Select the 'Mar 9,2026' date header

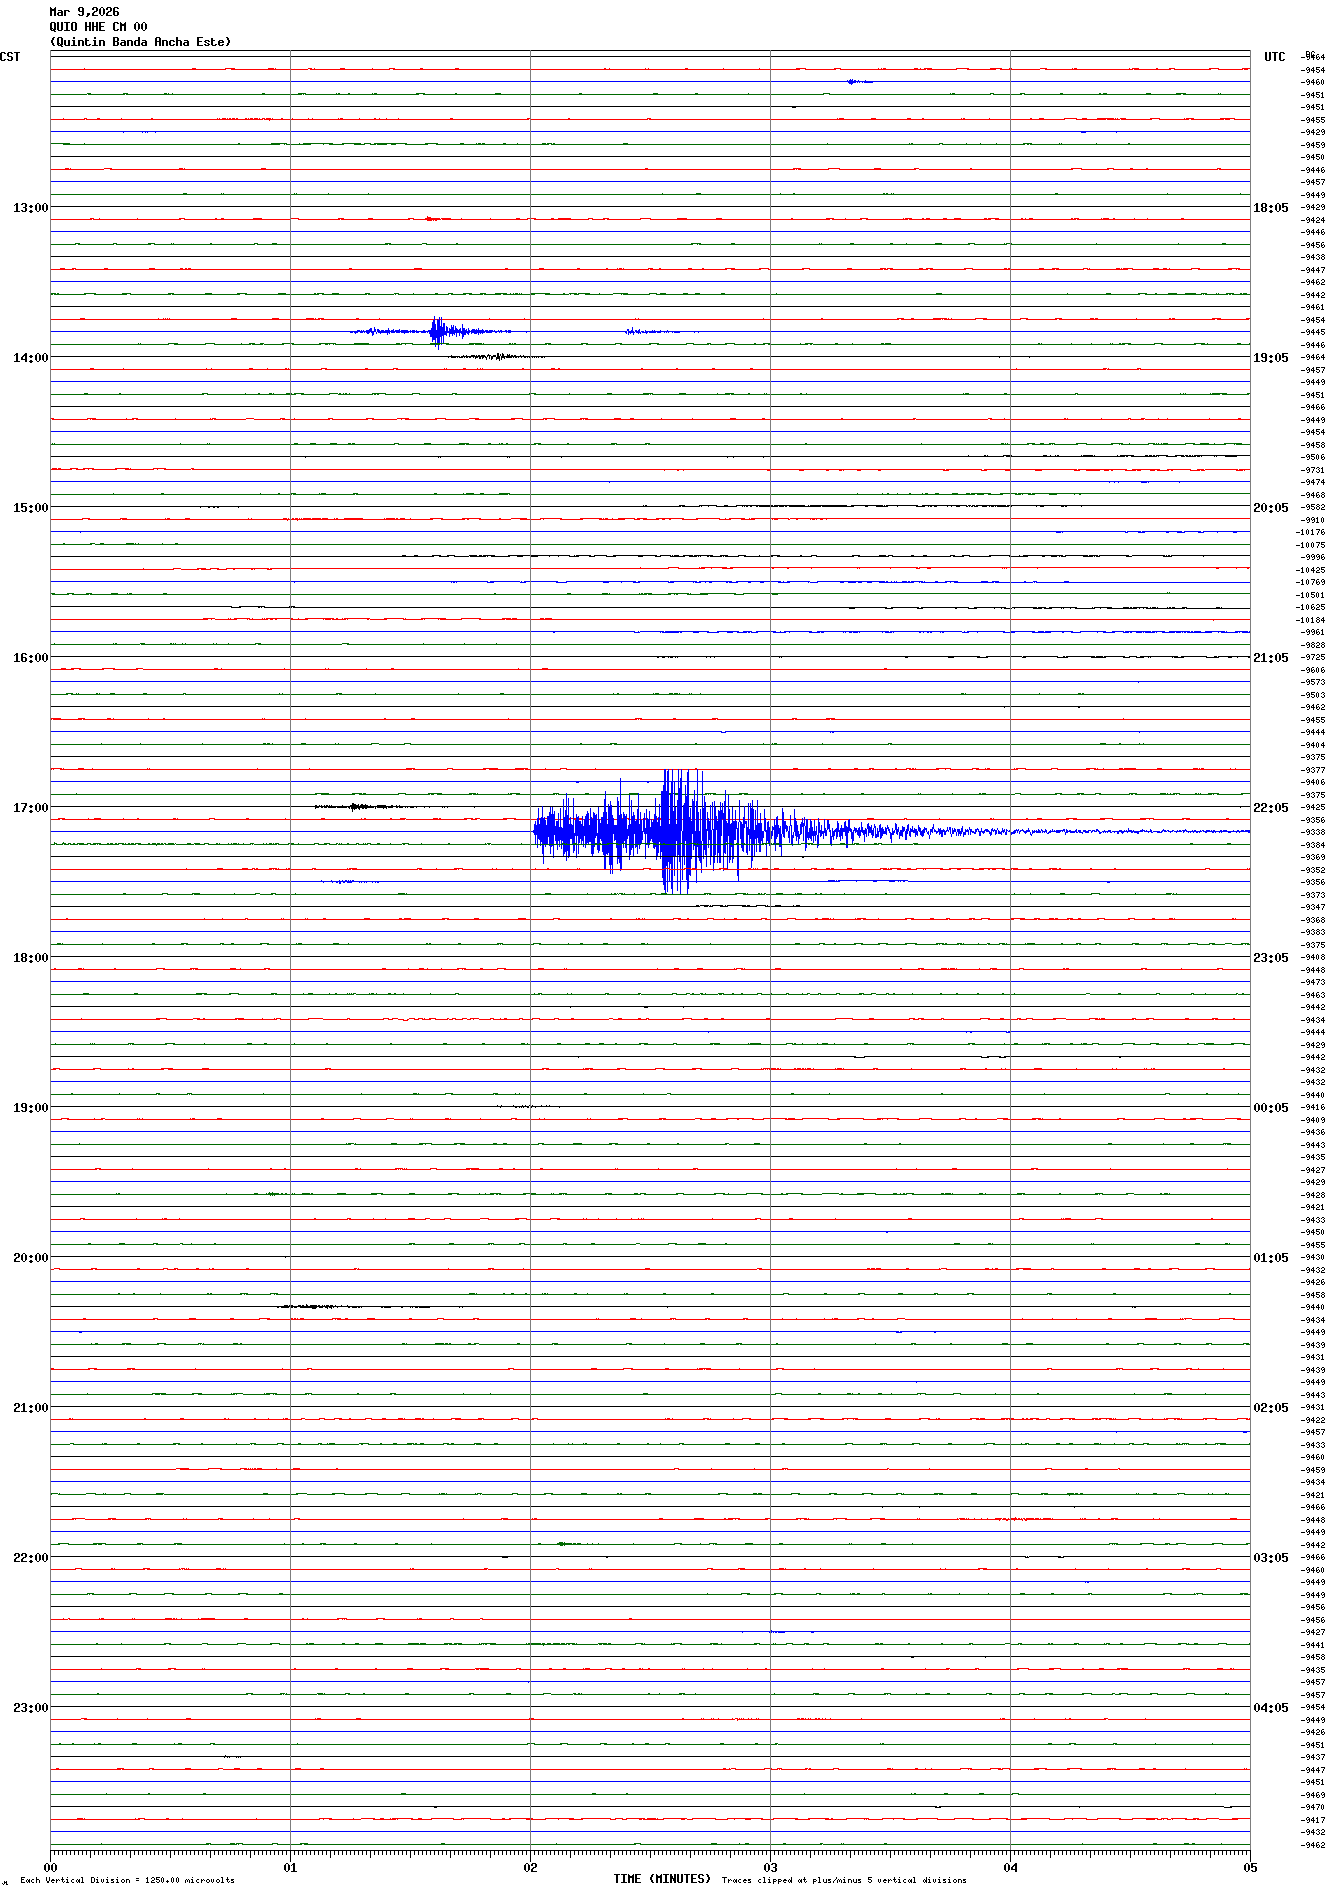pos(84,12)
